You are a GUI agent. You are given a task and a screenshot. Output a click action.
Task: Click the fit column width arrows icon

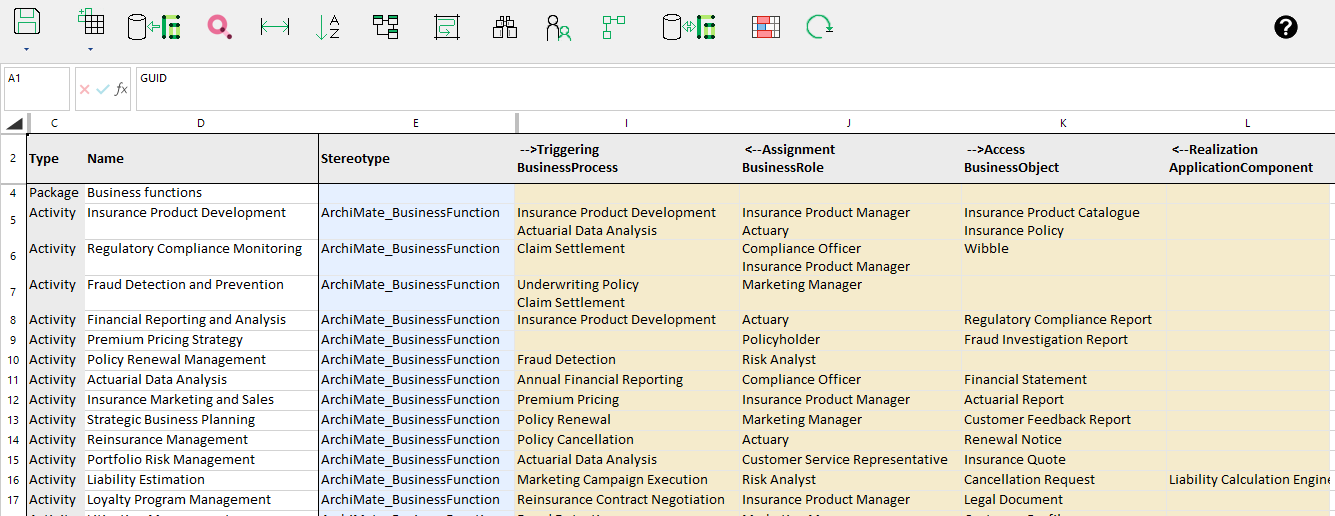pos(274,27)
